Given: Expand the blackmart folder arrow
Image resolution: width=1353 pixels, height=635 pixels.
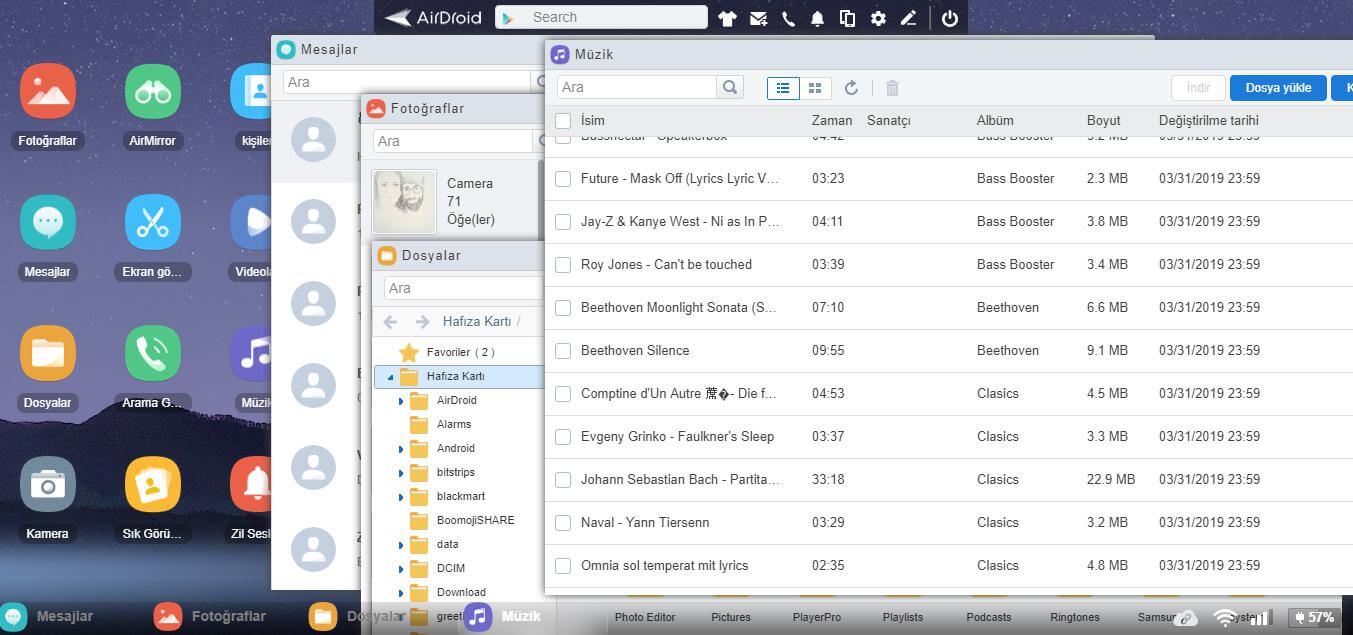Looking at the screenshot, I should tap(401, 497).
